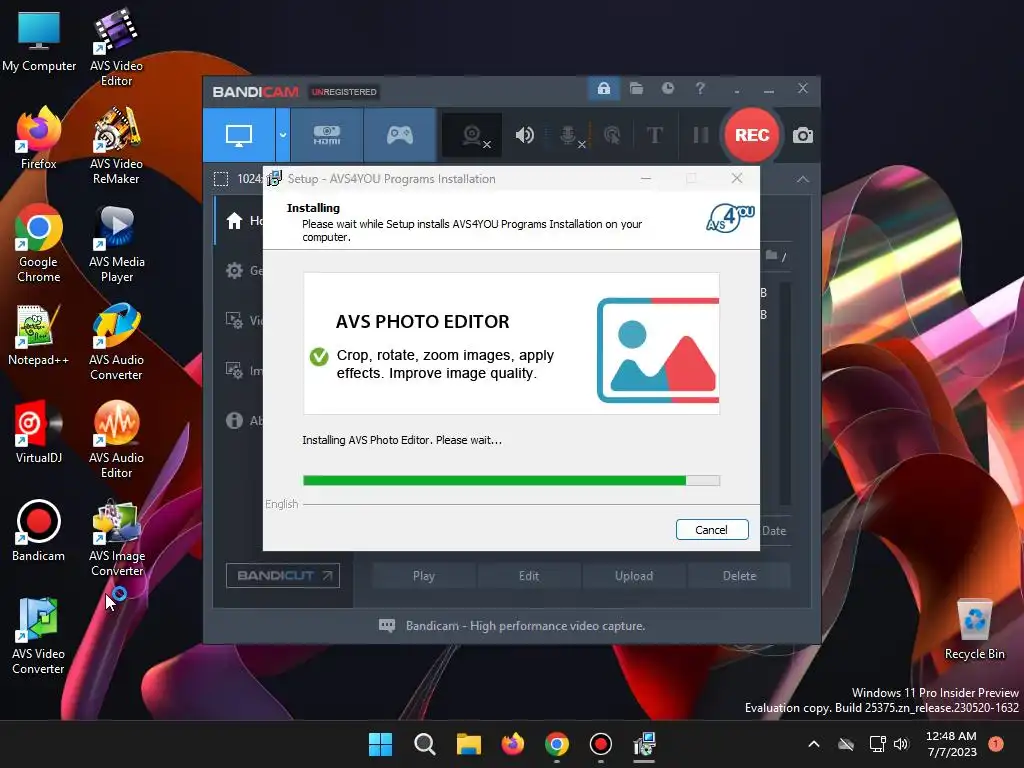
Task: Select Bandicam game recording mode
Action: point(400,135)
